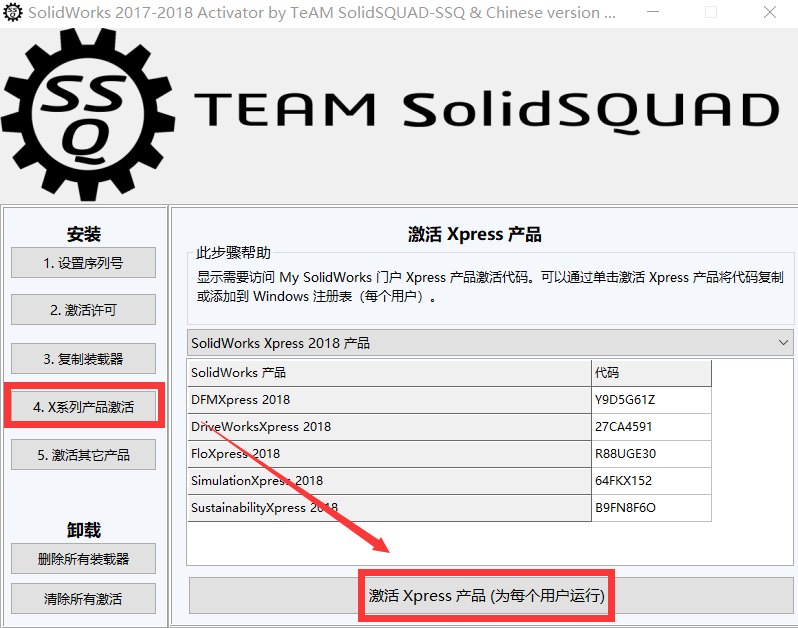Click code cell R88UGE30
Image resolution: width=798 pixels, height=628 pixels.
pyautogui.click(x=651, y=453)
